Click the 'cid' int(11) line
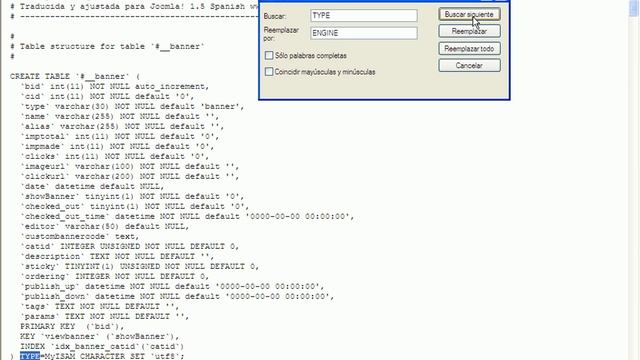This screenshot has height=360, width=640. click(x=107, y=96)
